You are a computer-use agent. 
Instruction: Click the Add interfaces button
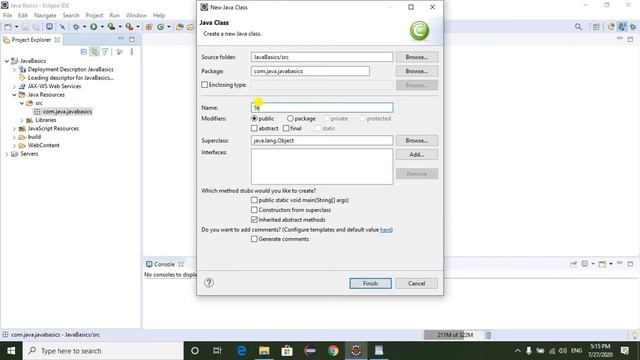coord(417,155)
